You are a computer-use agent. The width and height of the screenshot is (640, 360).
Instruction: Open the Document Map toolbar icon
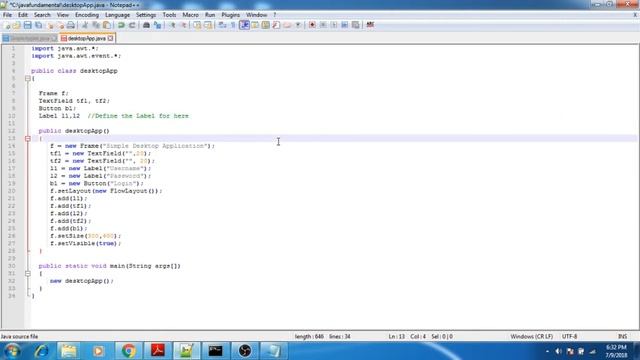(x=265, y=25)
